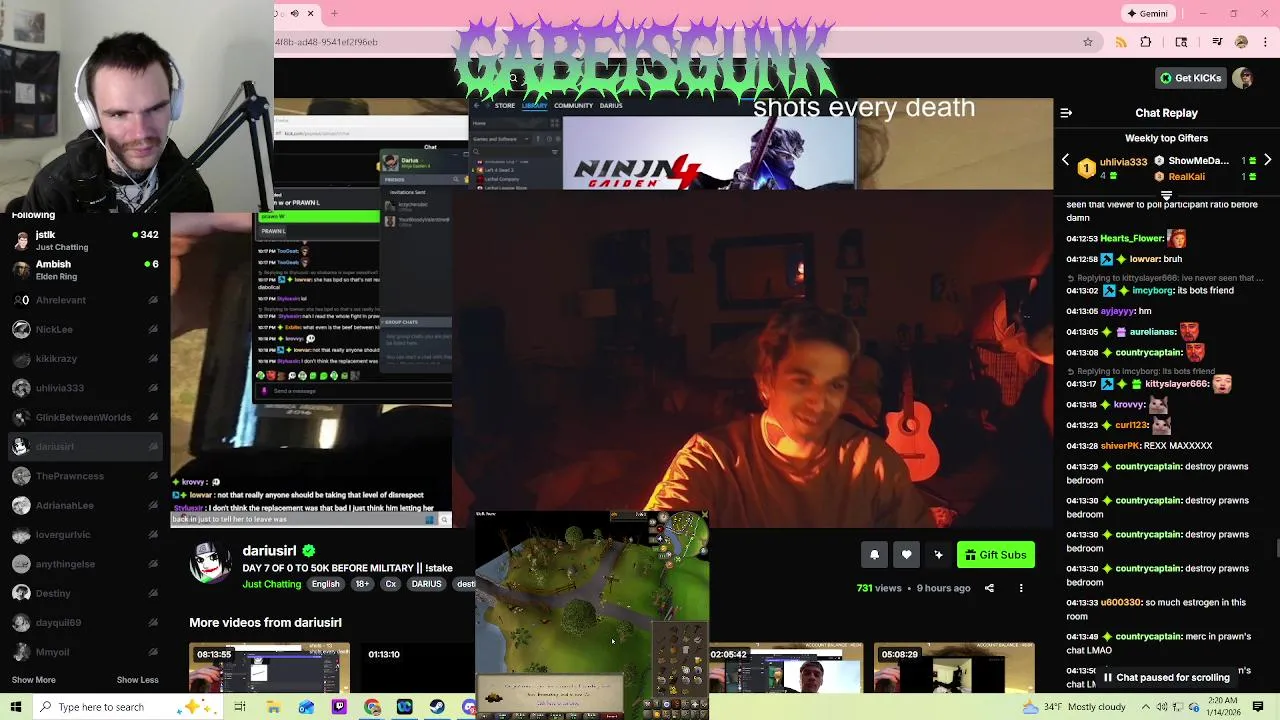Show previous weekly top gifters
Screen dimensions: 1280x720
click(x=1066, y=160)
